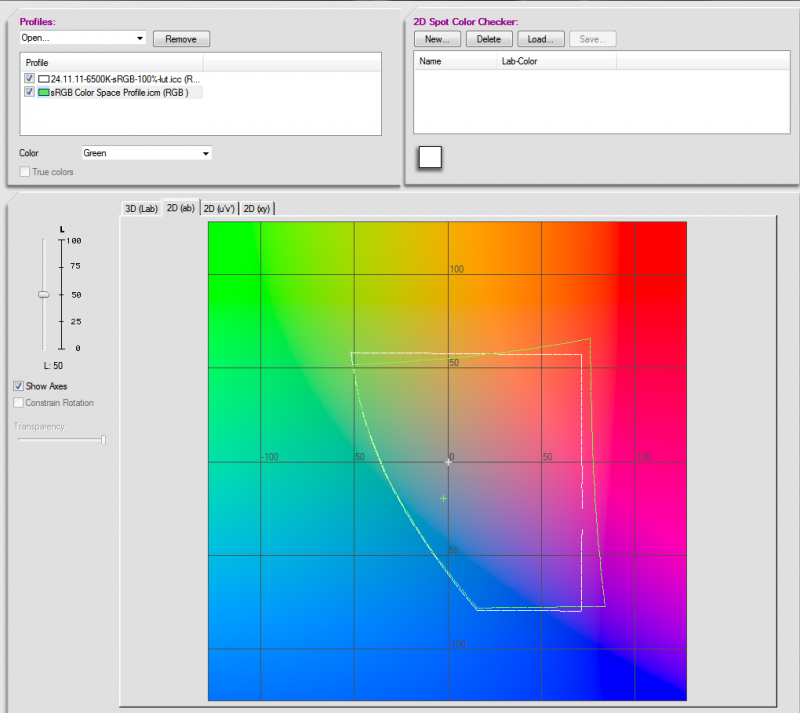Click the Lab-Color column header
800x713 pixels.
click(557, 61)
